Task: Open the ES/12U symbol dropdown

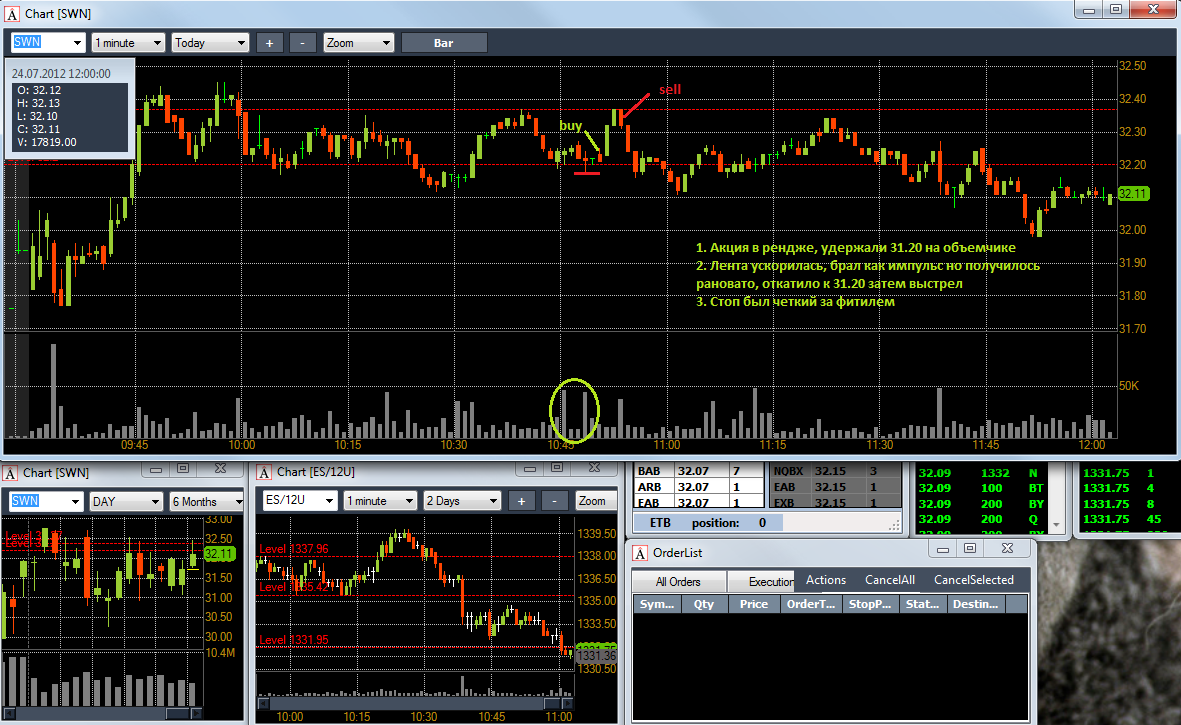Action: 299,501
